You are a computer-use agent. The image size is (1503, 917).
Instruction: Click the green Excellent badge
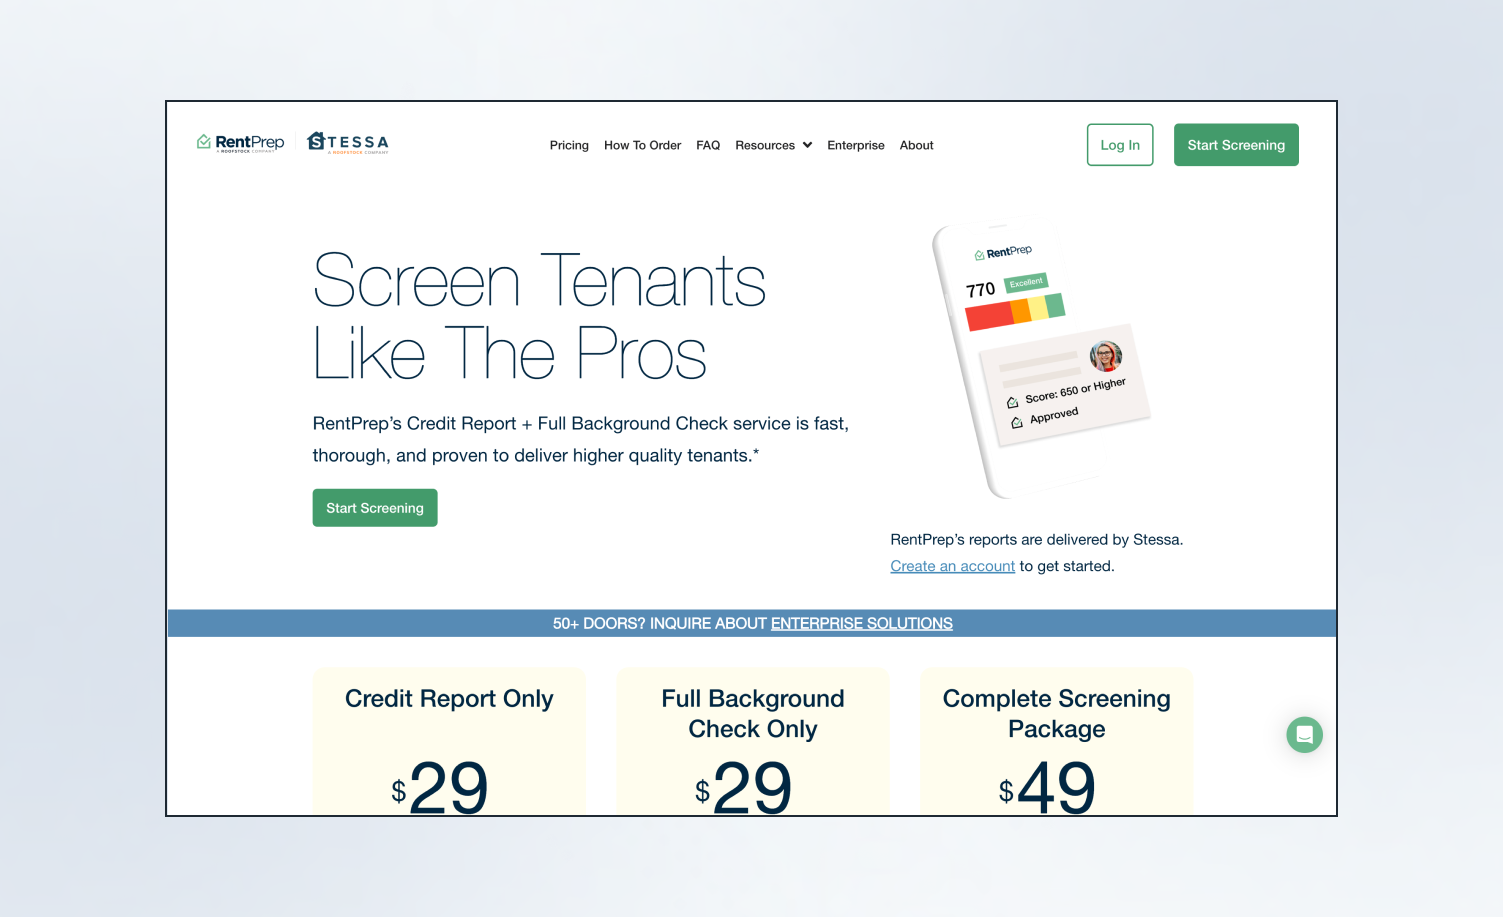1025,283
